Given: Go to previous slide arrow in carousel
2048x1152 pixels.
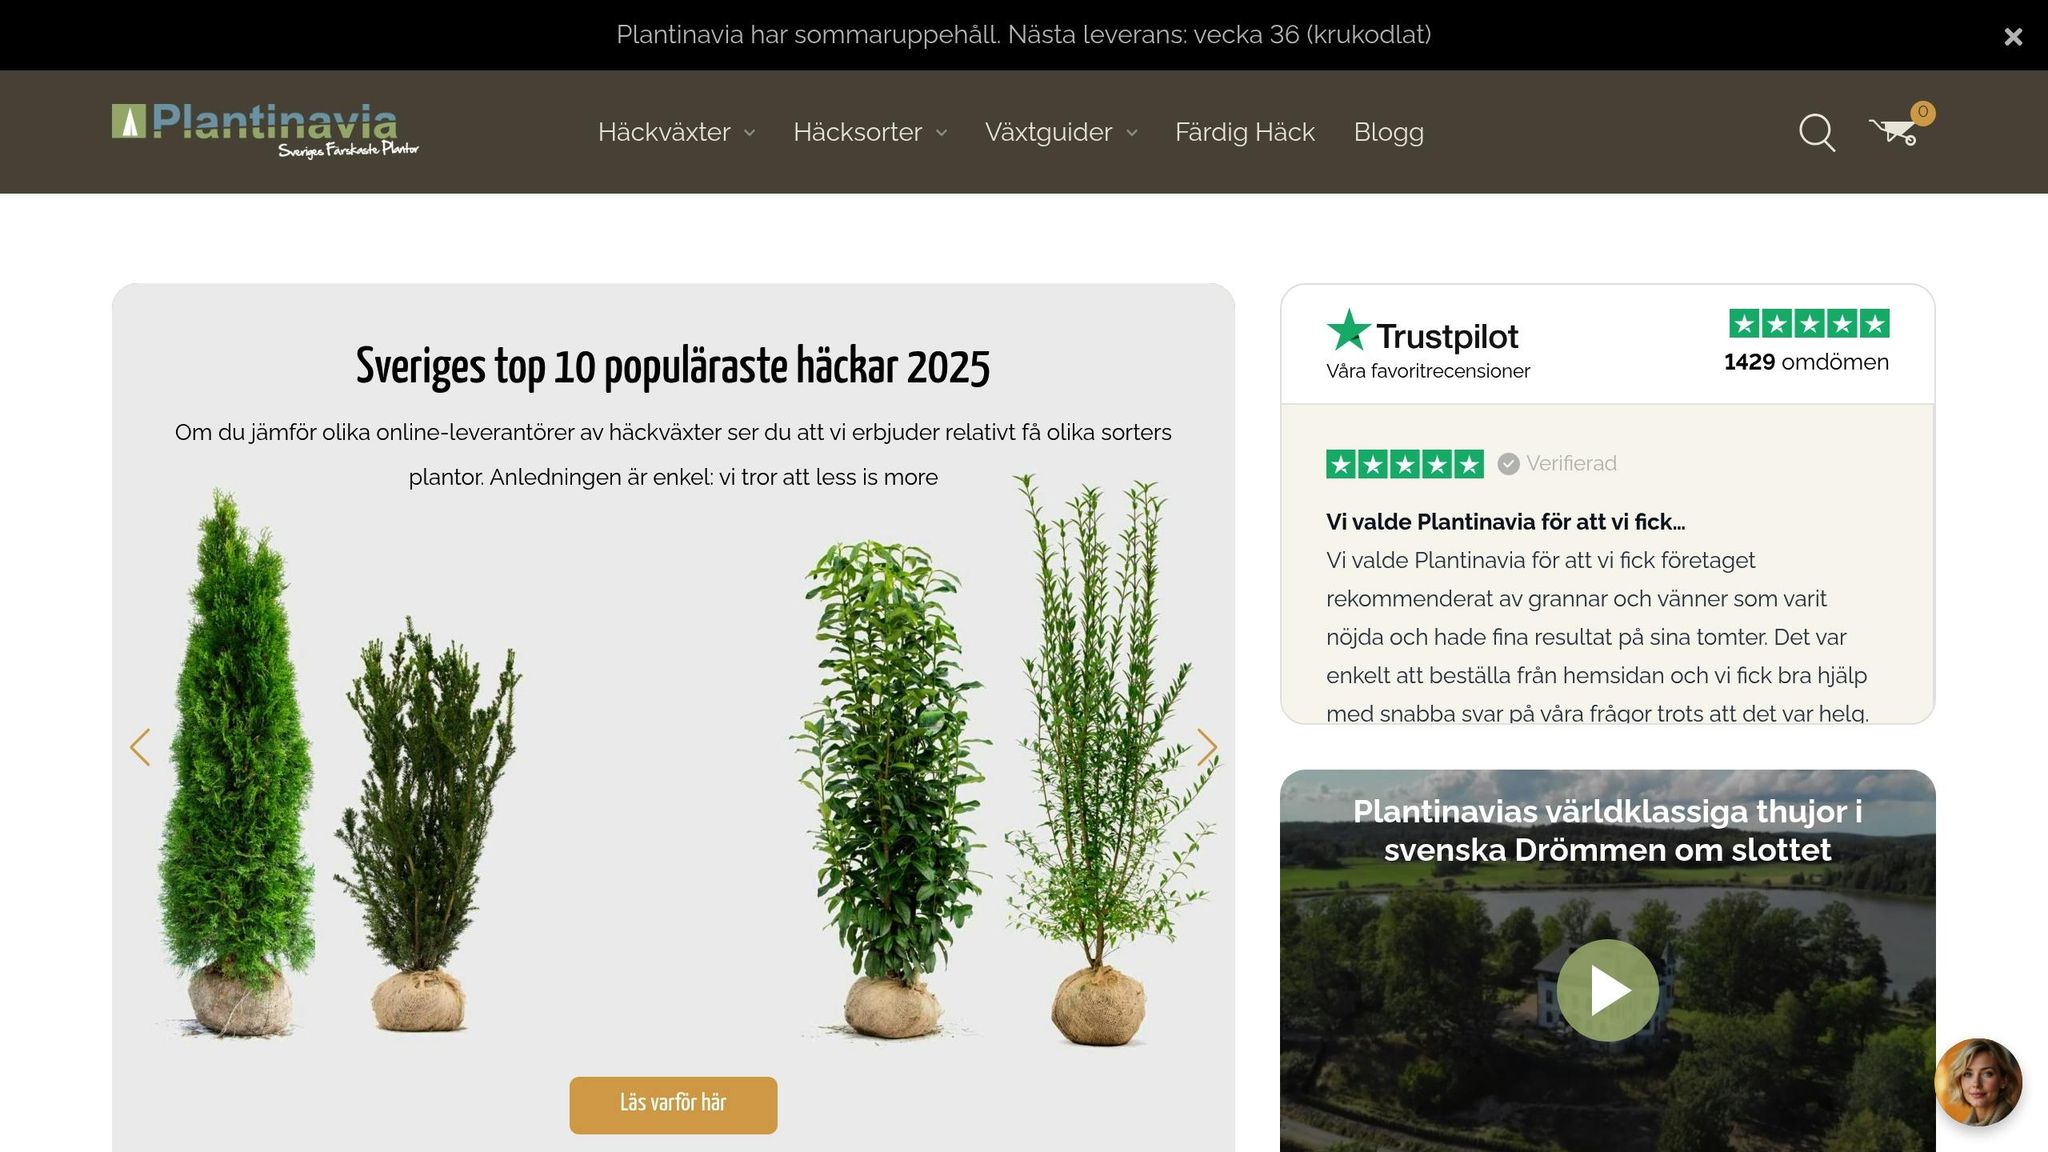Looking at the screenshot, I should point(140,747).
